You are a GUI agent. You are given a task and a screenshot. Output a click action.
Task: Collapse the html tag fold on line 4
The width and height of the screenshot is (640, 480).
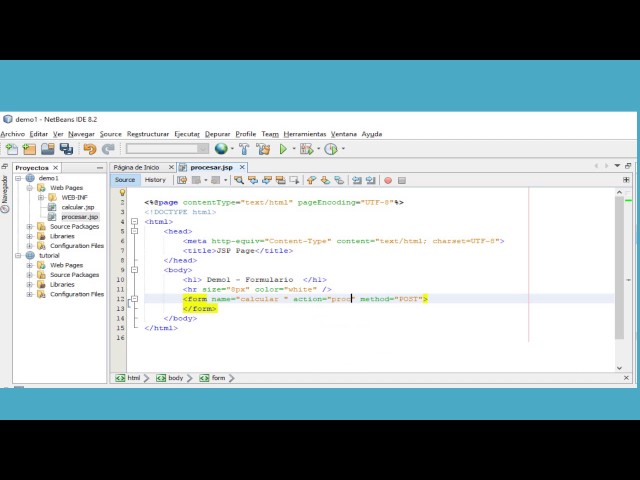click(135, 222)
